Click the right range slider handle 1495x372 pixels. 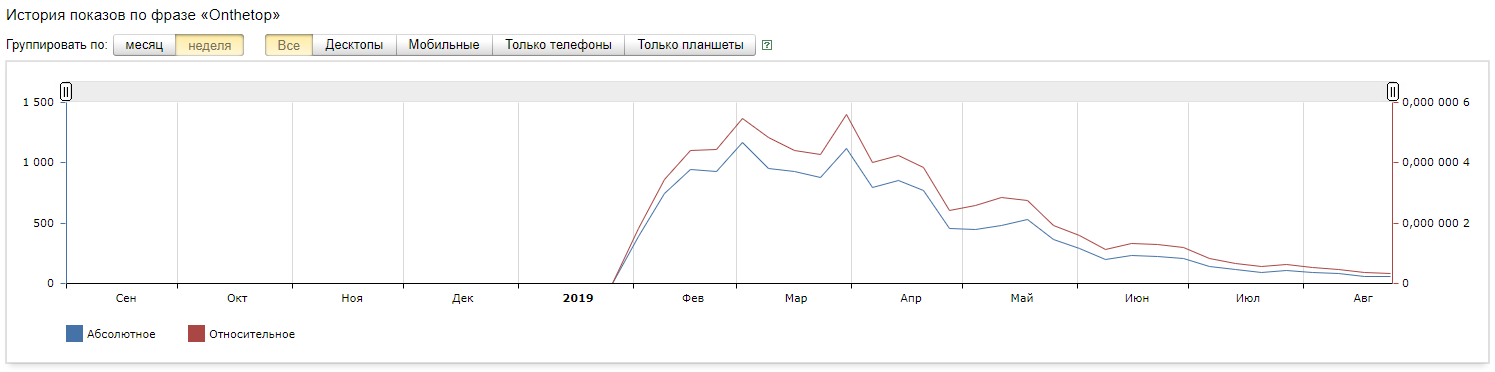point(1392,92)
